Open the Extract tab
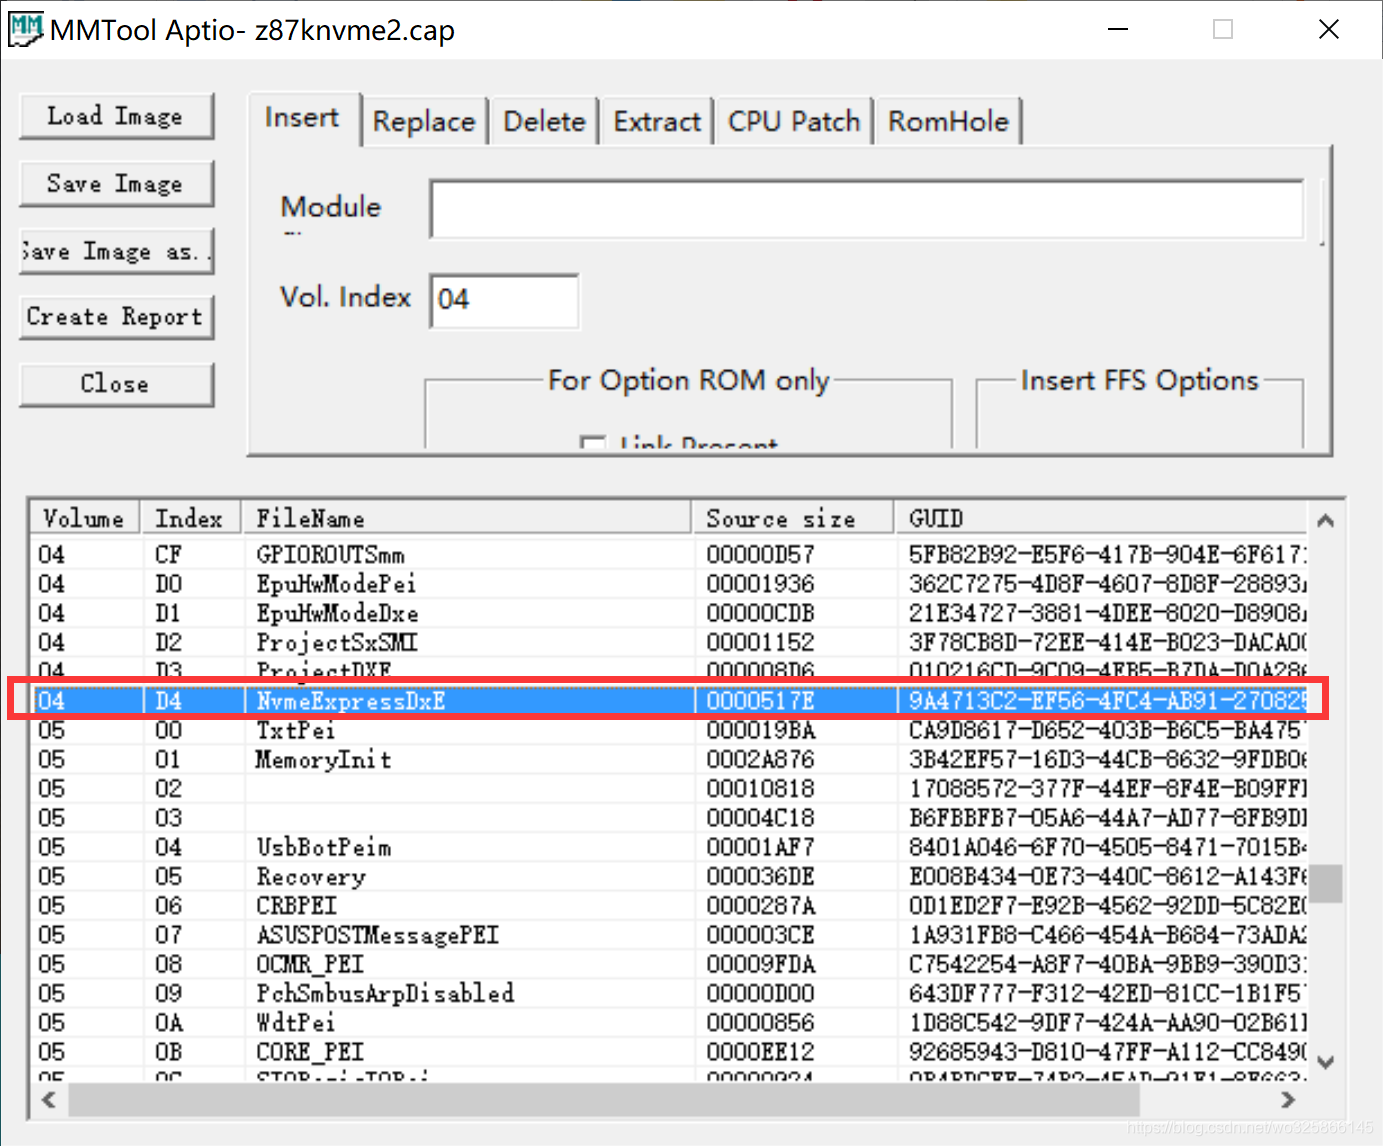The width and height of the screenshot is (1383, 1146). 657,121
